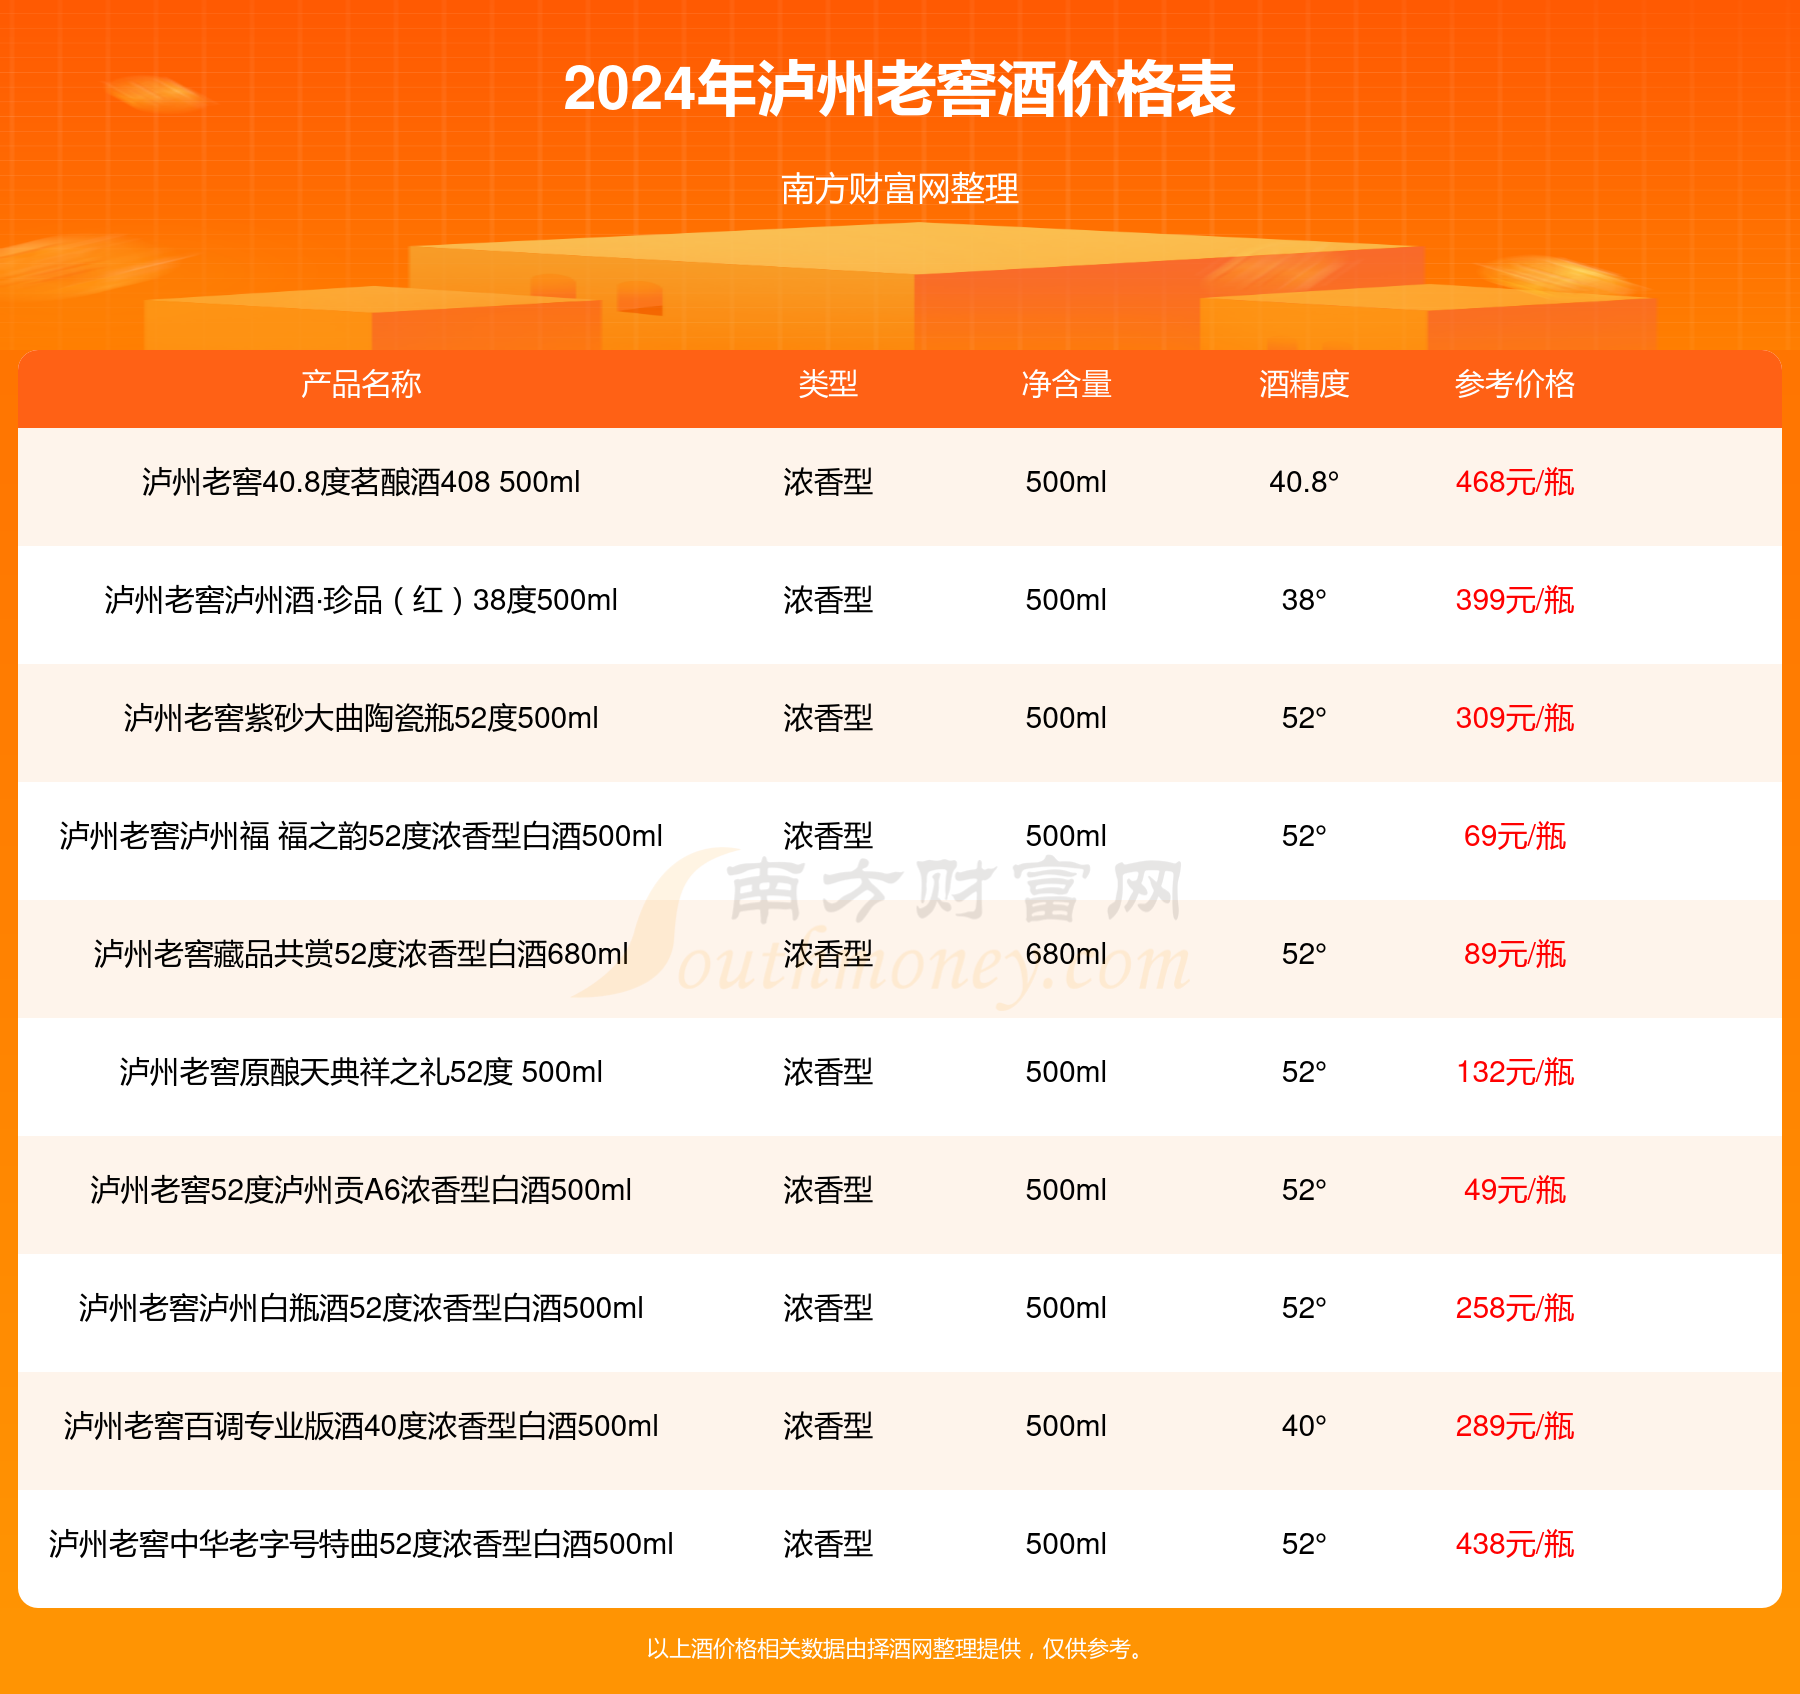Click the price 89元/瓶
The image size is (1800, 1694).
point(1515,954)
